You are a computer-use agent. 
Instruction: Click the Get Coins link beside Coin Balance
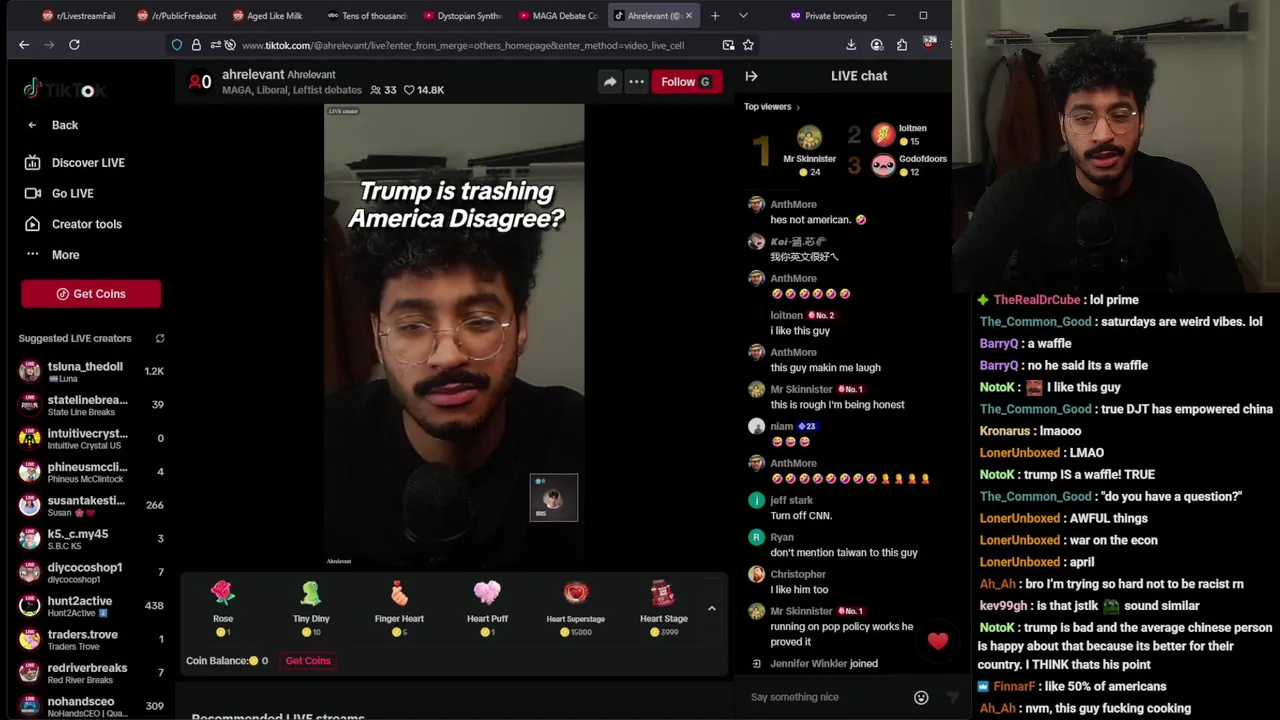(x=308, y=661)
